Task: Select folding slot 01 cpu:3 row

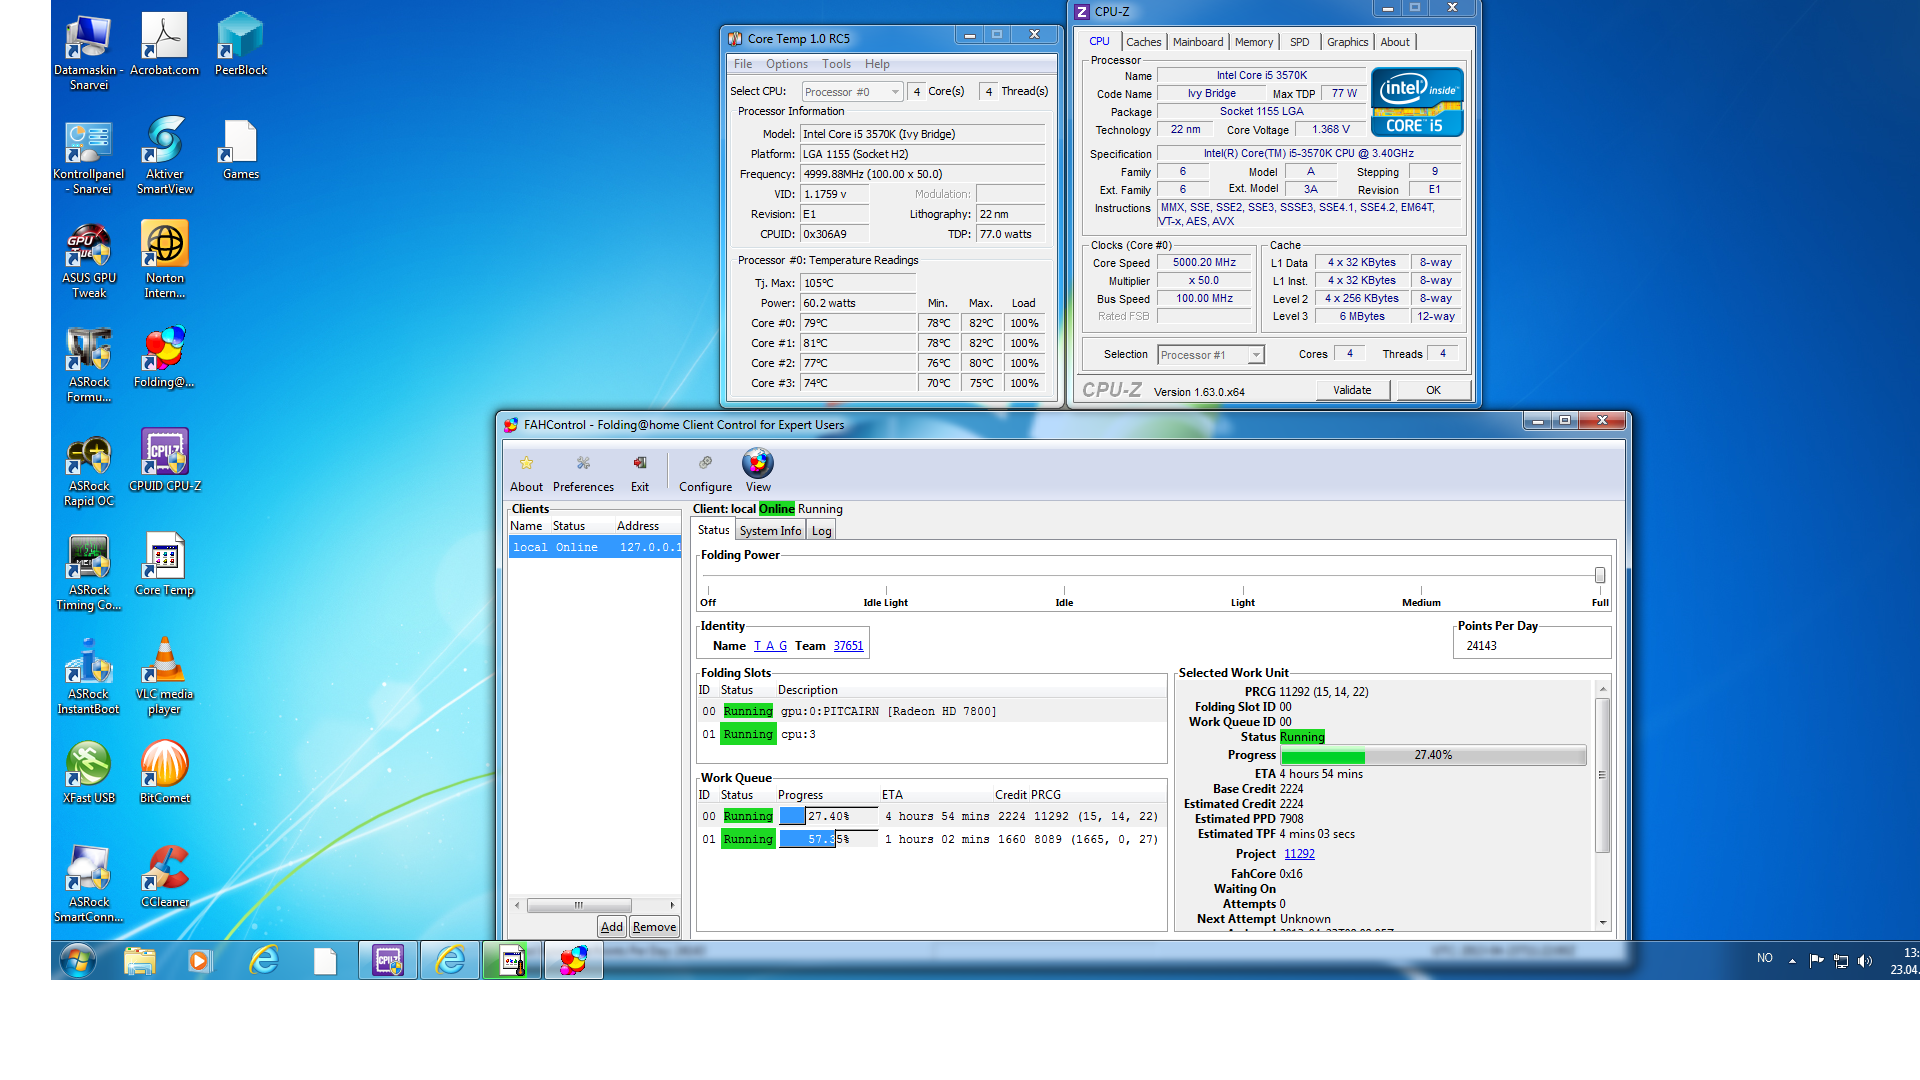Action: coord(931,734)
